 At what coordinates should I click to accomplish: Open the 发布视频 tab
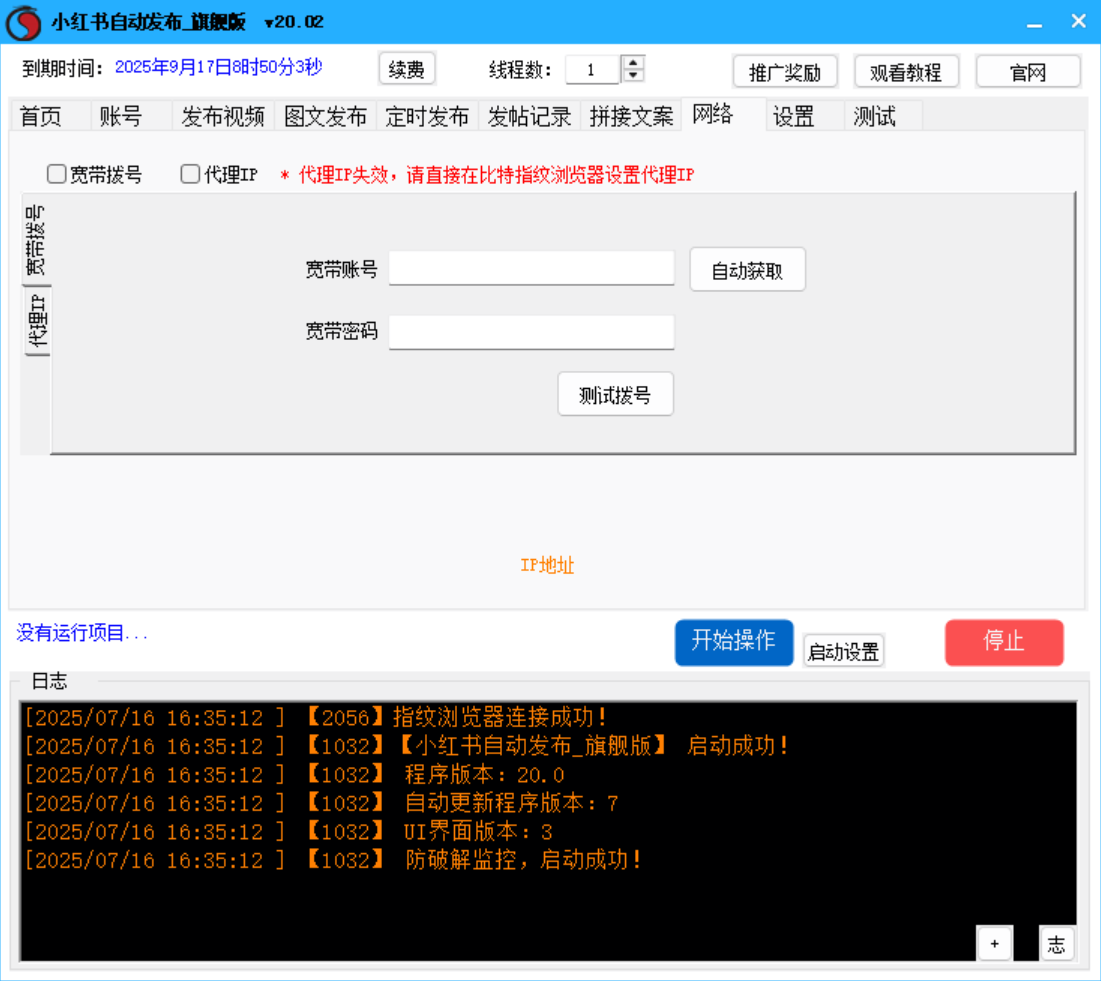pos(223,116)
